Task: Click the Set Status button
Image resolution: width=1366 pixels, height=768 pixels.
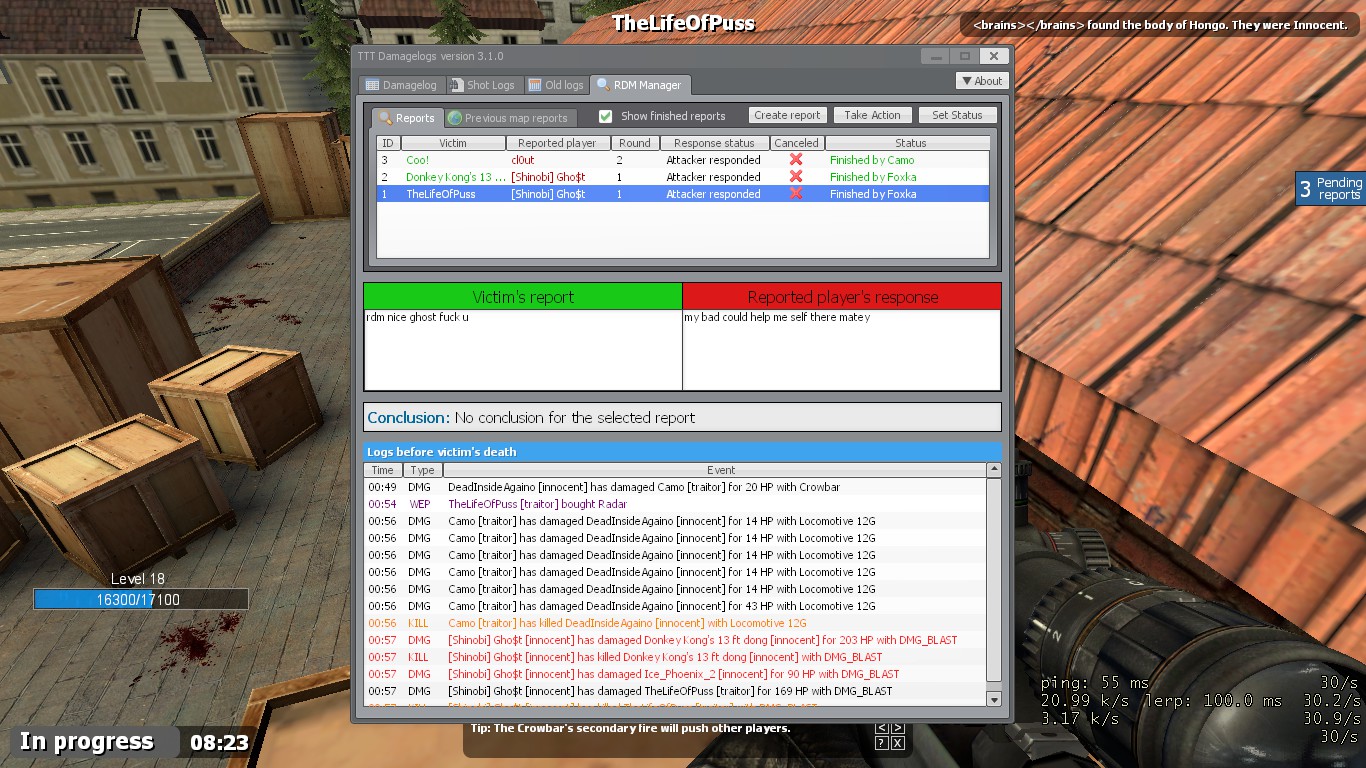Action: pyautogui.click(x=957, y=115)
